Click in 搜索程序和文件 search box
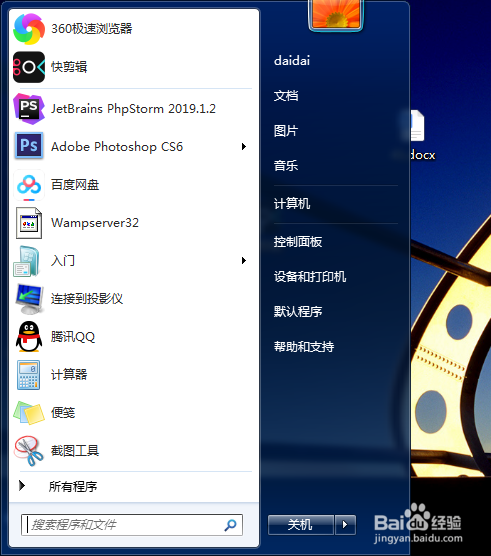The image size is (491, 556). (x=132, y=525)
